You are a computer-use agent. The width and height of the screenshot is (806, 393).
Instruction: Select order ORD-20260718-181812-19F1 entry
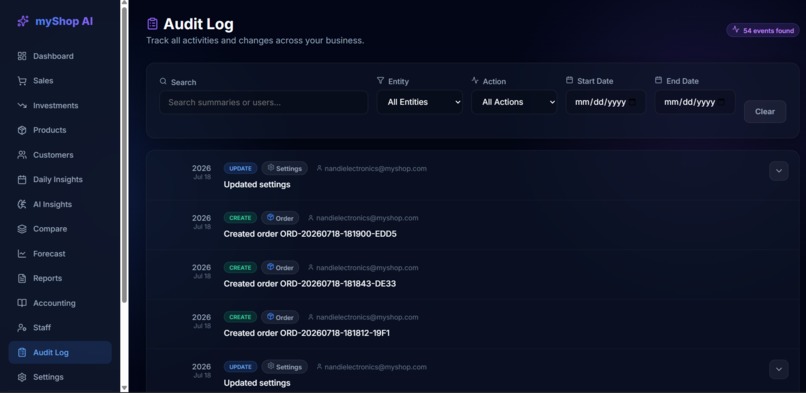point(473,324)
